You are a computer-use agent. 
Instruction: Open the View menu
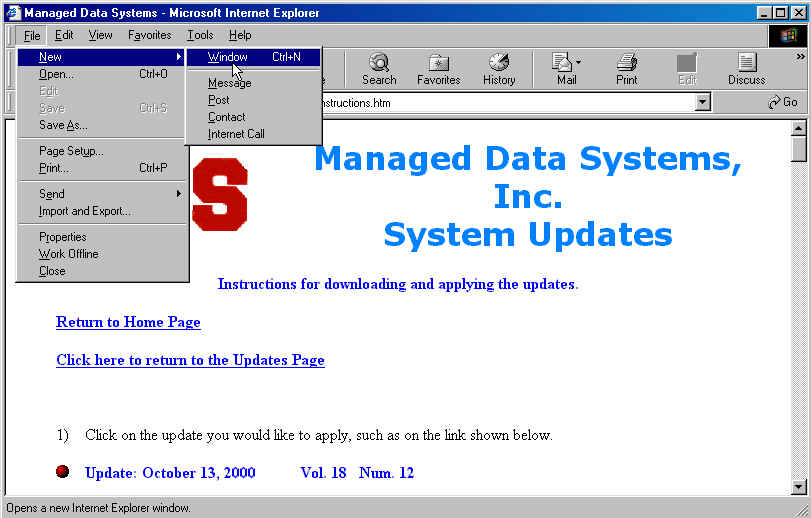click(100, 35)
